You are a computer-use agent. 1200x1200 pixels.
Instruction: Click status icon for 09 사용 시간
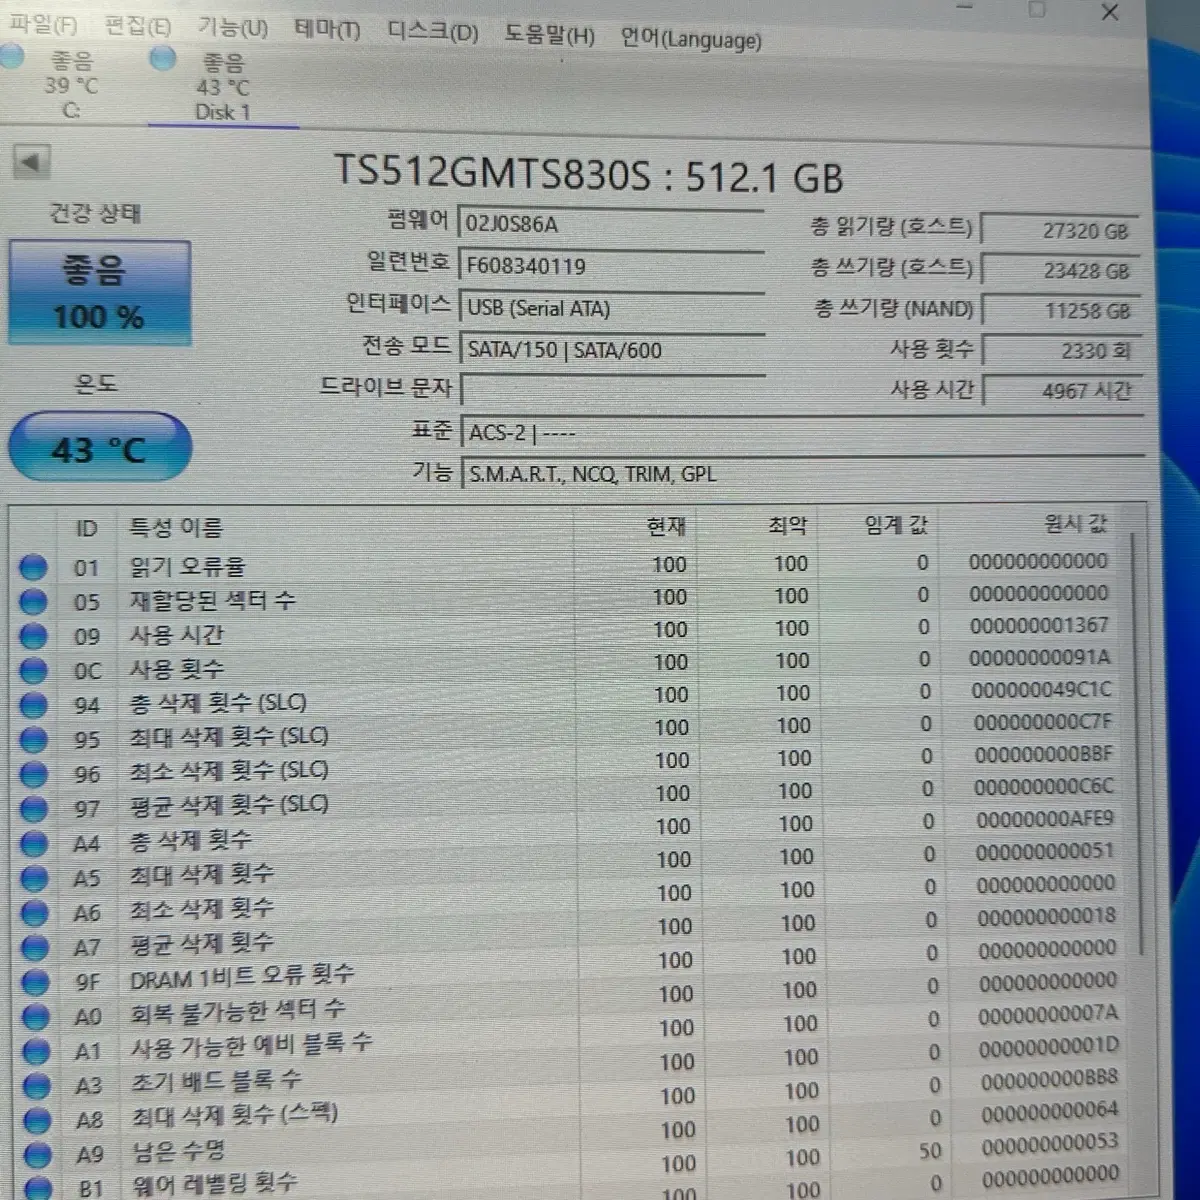[33, 636]
